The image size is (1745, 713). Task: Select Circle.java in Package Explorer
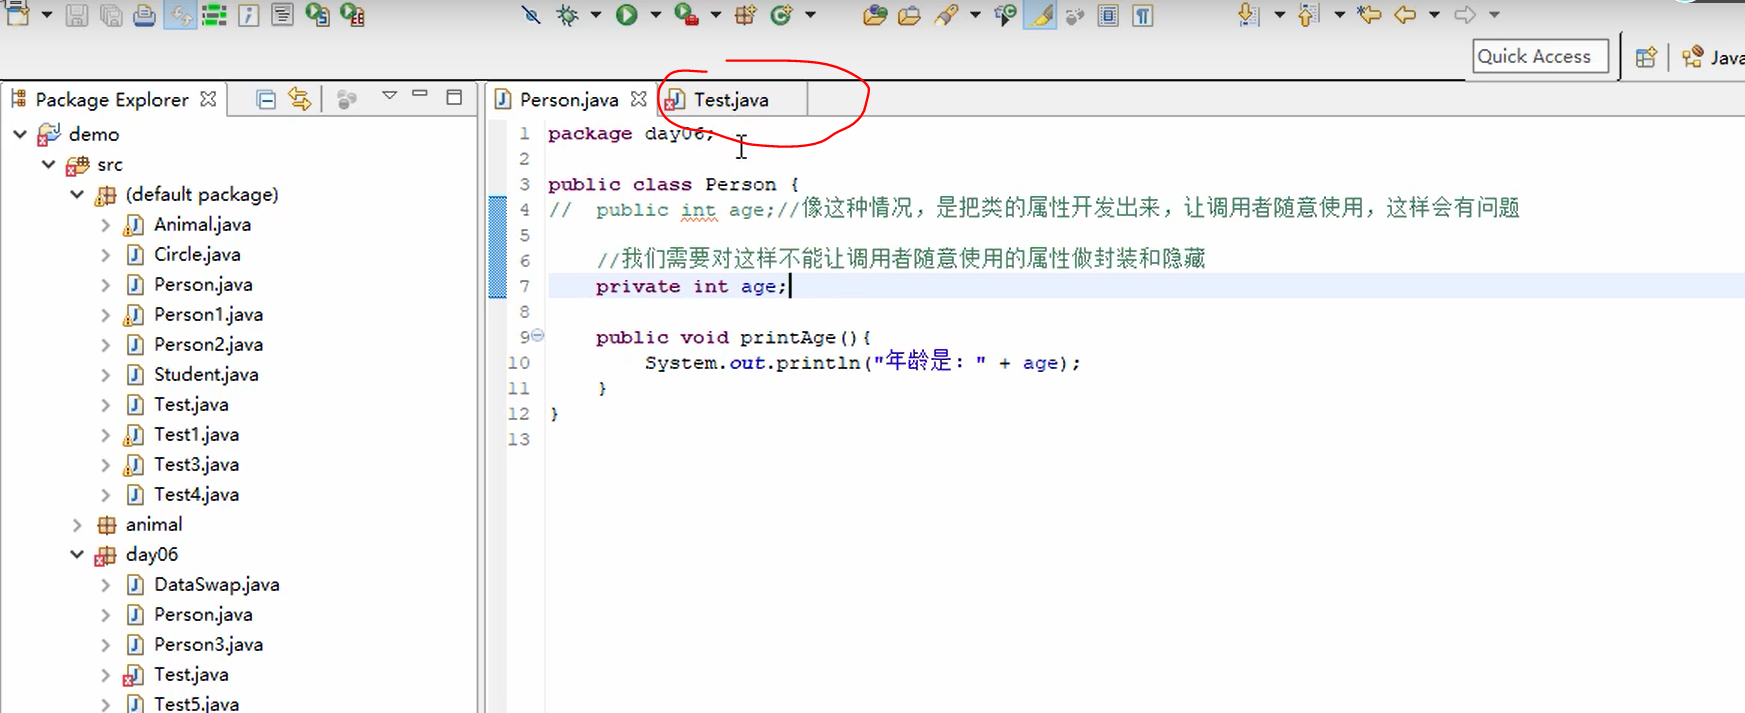click(197, 254)
